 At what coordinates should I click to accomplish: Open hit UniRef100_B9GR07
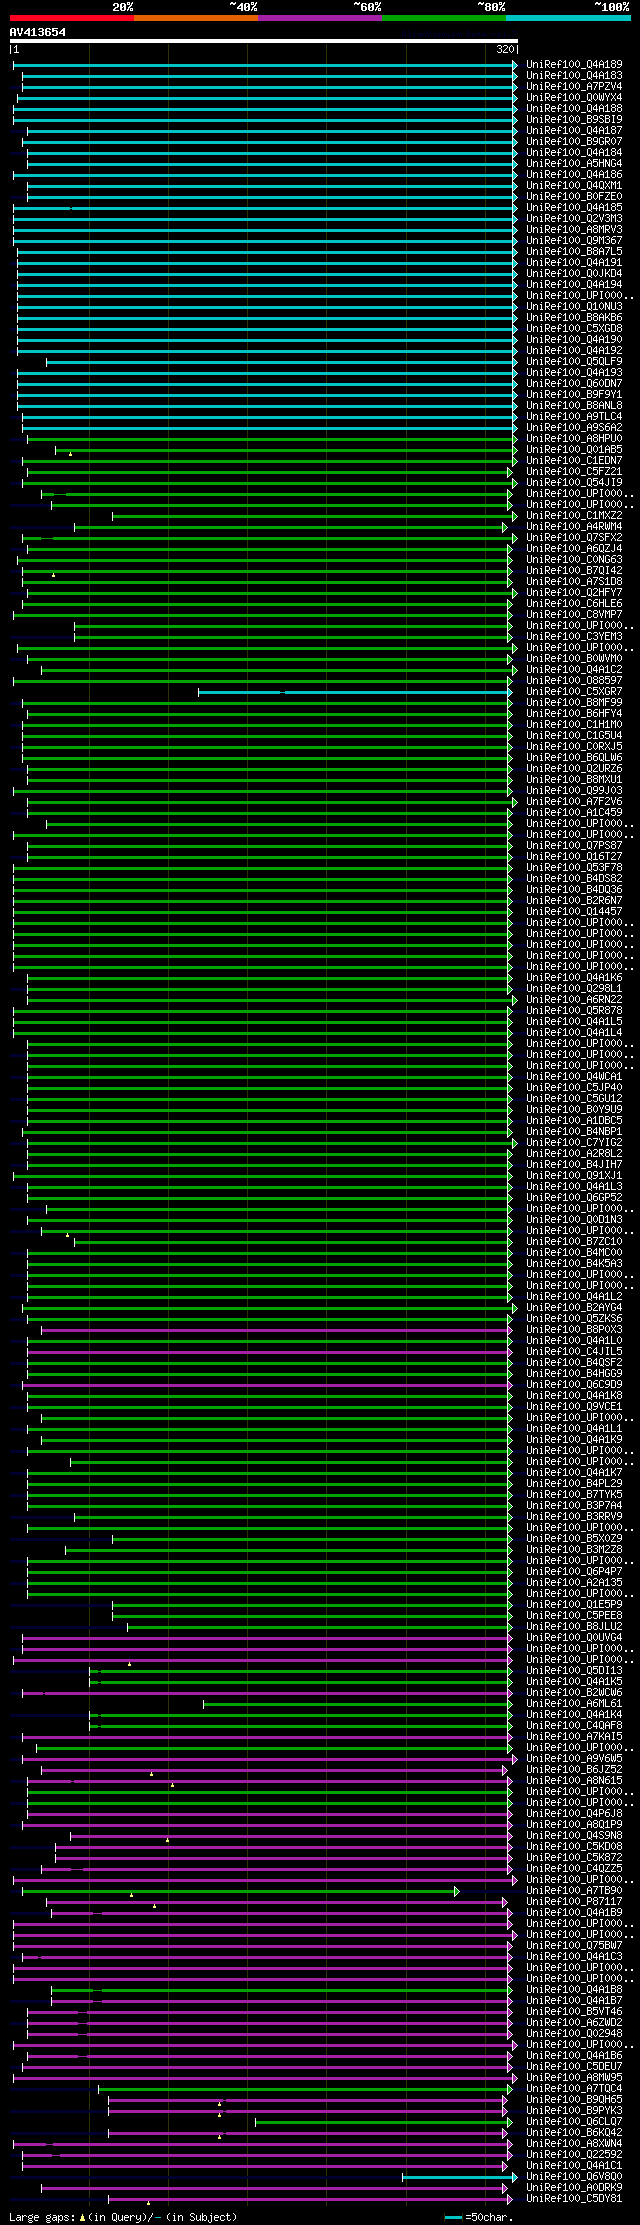pos(574,142)
